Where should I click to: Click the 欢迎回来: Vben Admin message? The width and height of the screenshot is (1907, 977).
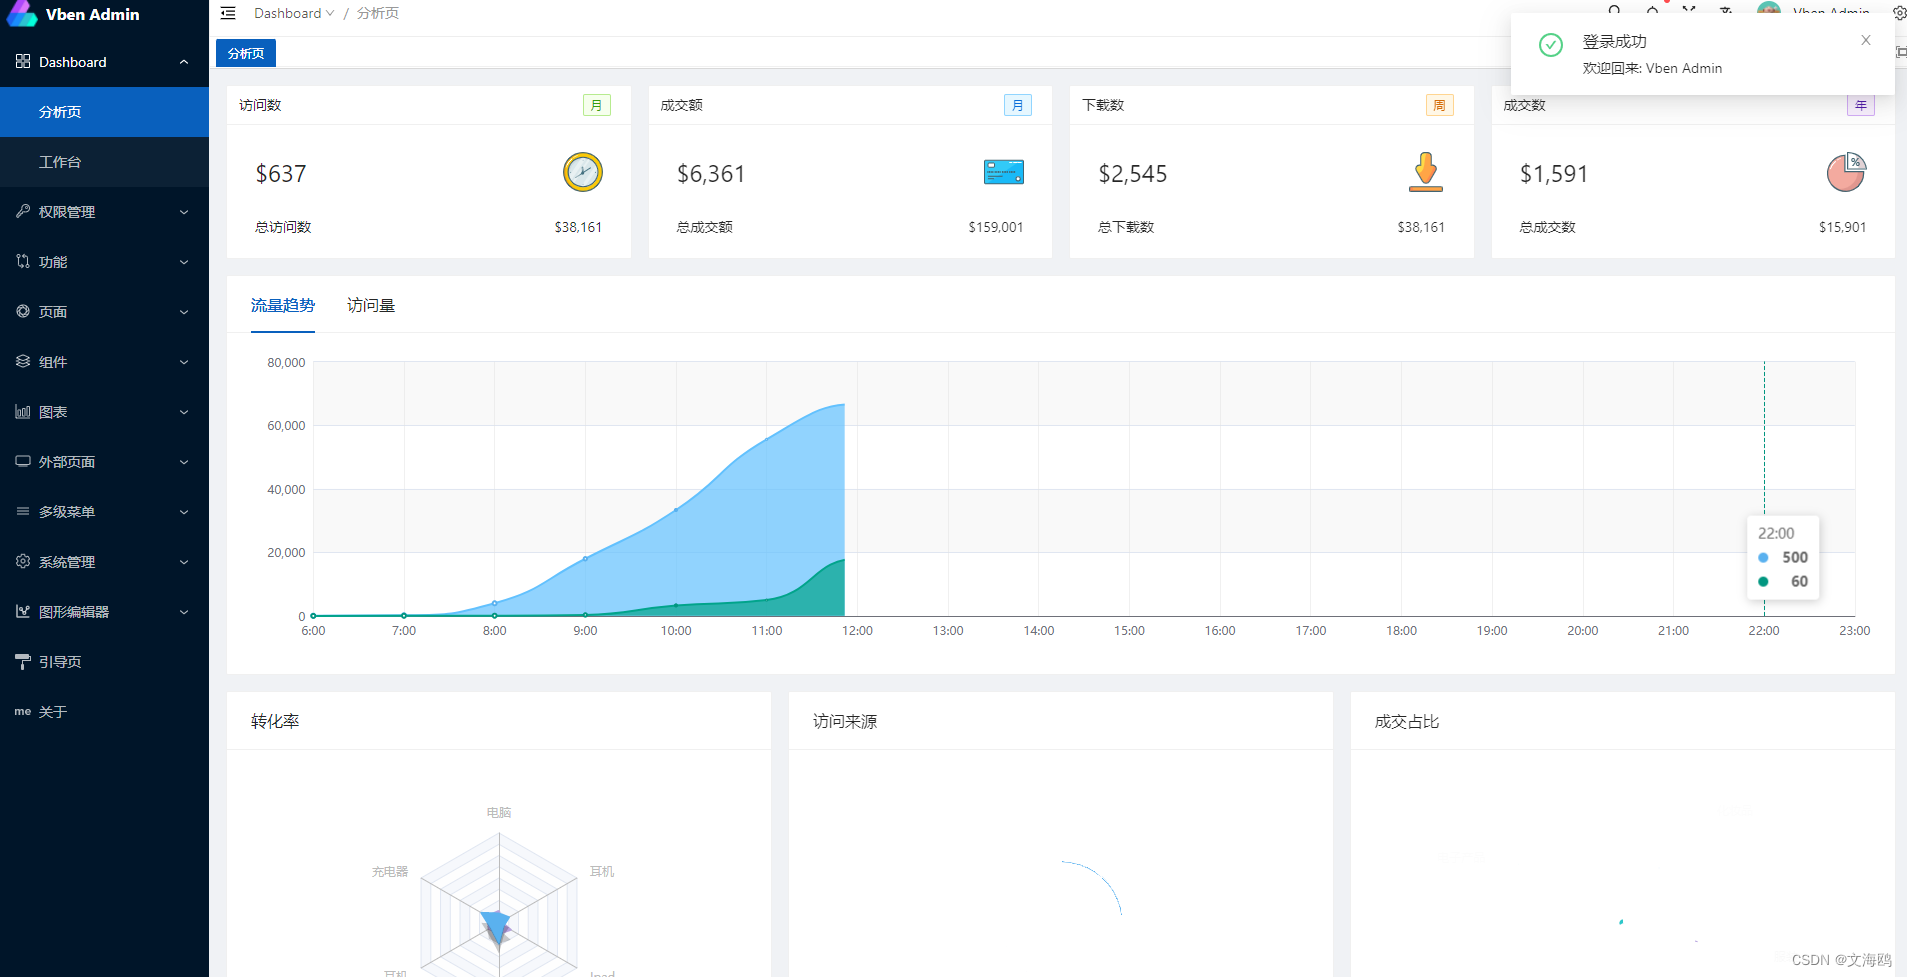tap(1652, 68)
